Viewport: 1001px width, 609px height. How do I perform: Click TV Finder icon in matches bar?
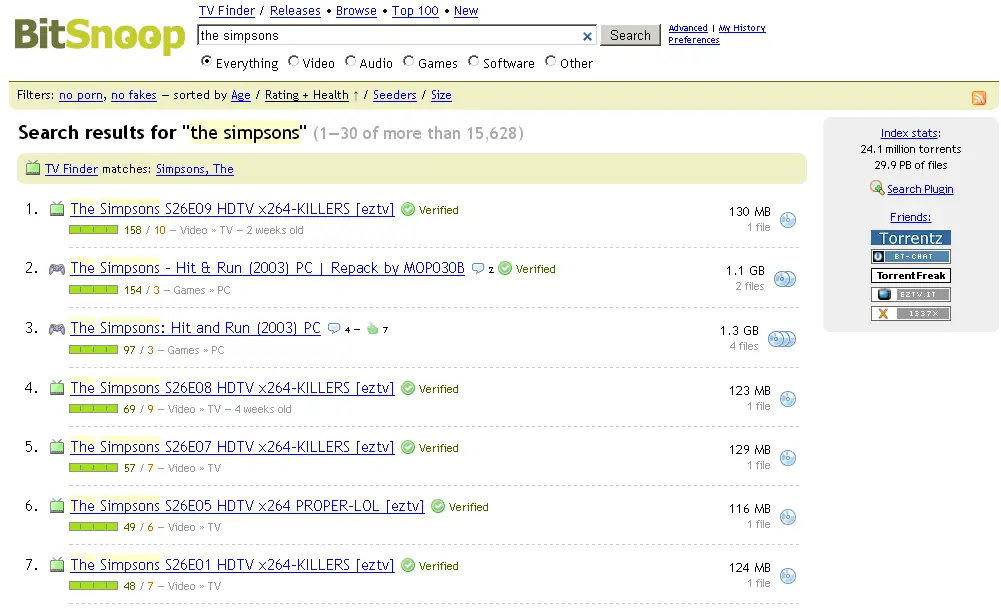click(33, 168)
